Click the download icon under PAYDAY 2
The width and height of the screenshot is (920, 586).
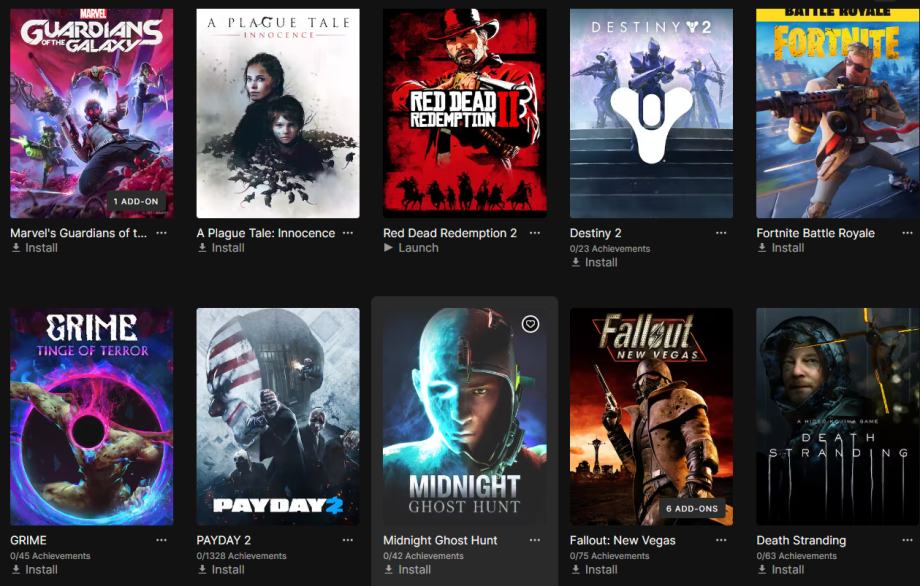(202, 570)
